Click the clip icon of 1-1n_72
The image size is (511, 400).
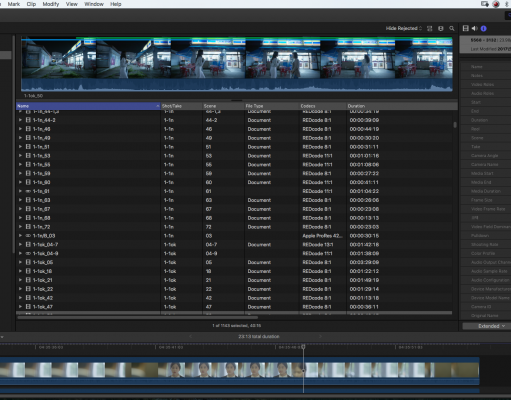(x=28, y=227)
